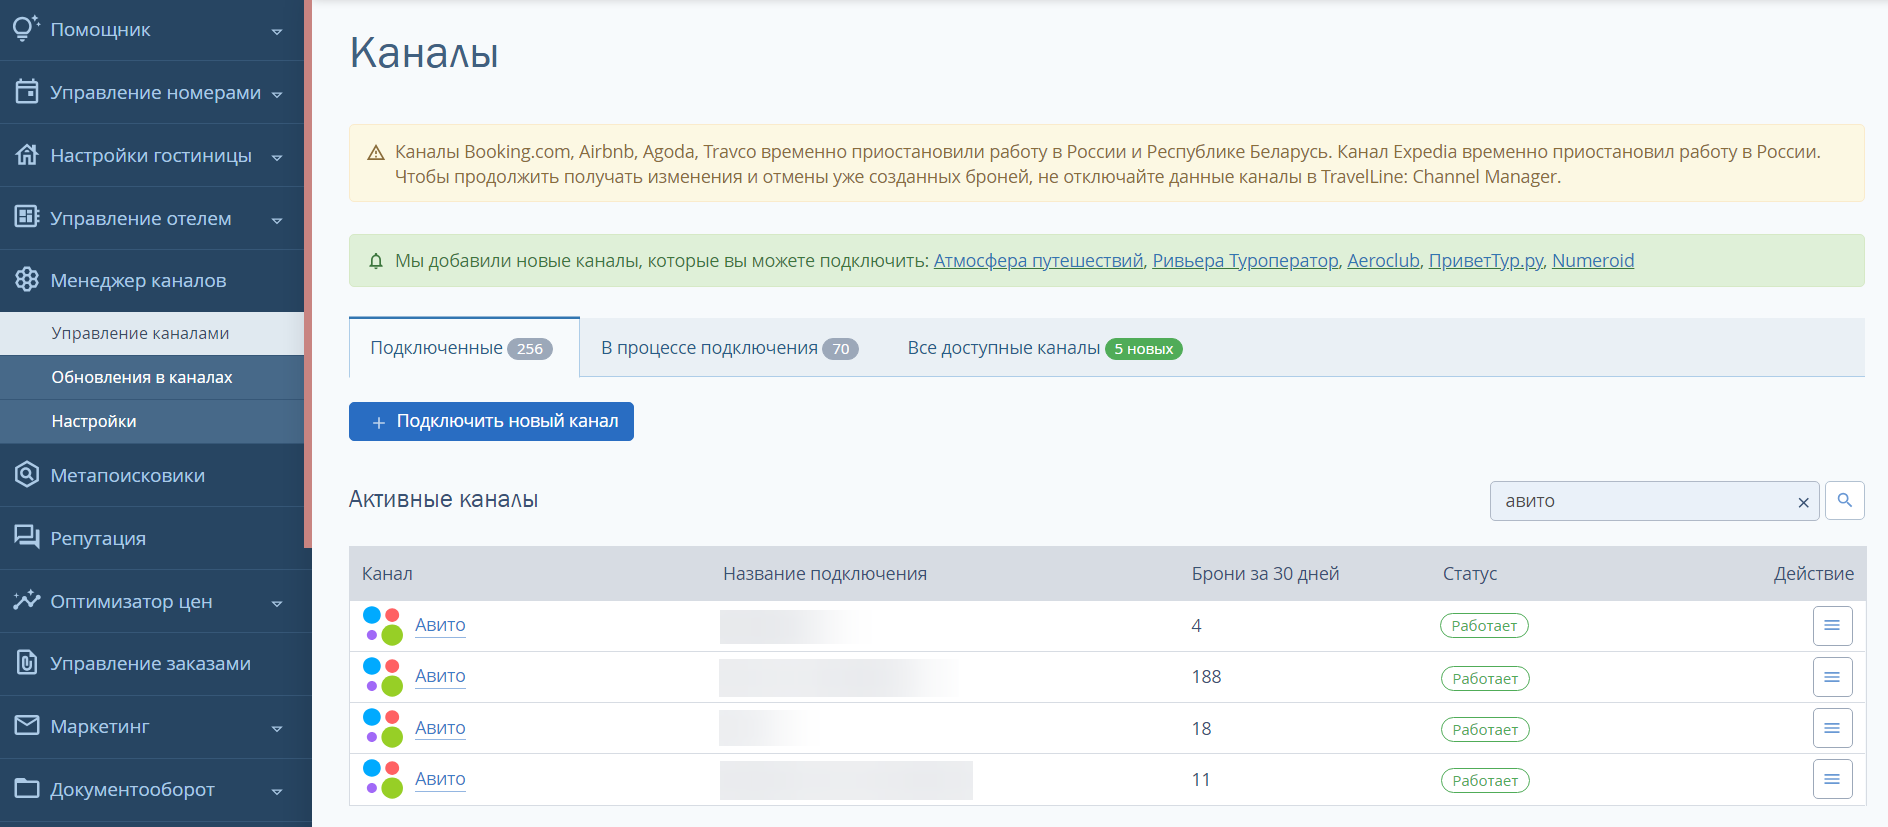Expand the Управление номерами dropdown arrow

tap(277, 94)
